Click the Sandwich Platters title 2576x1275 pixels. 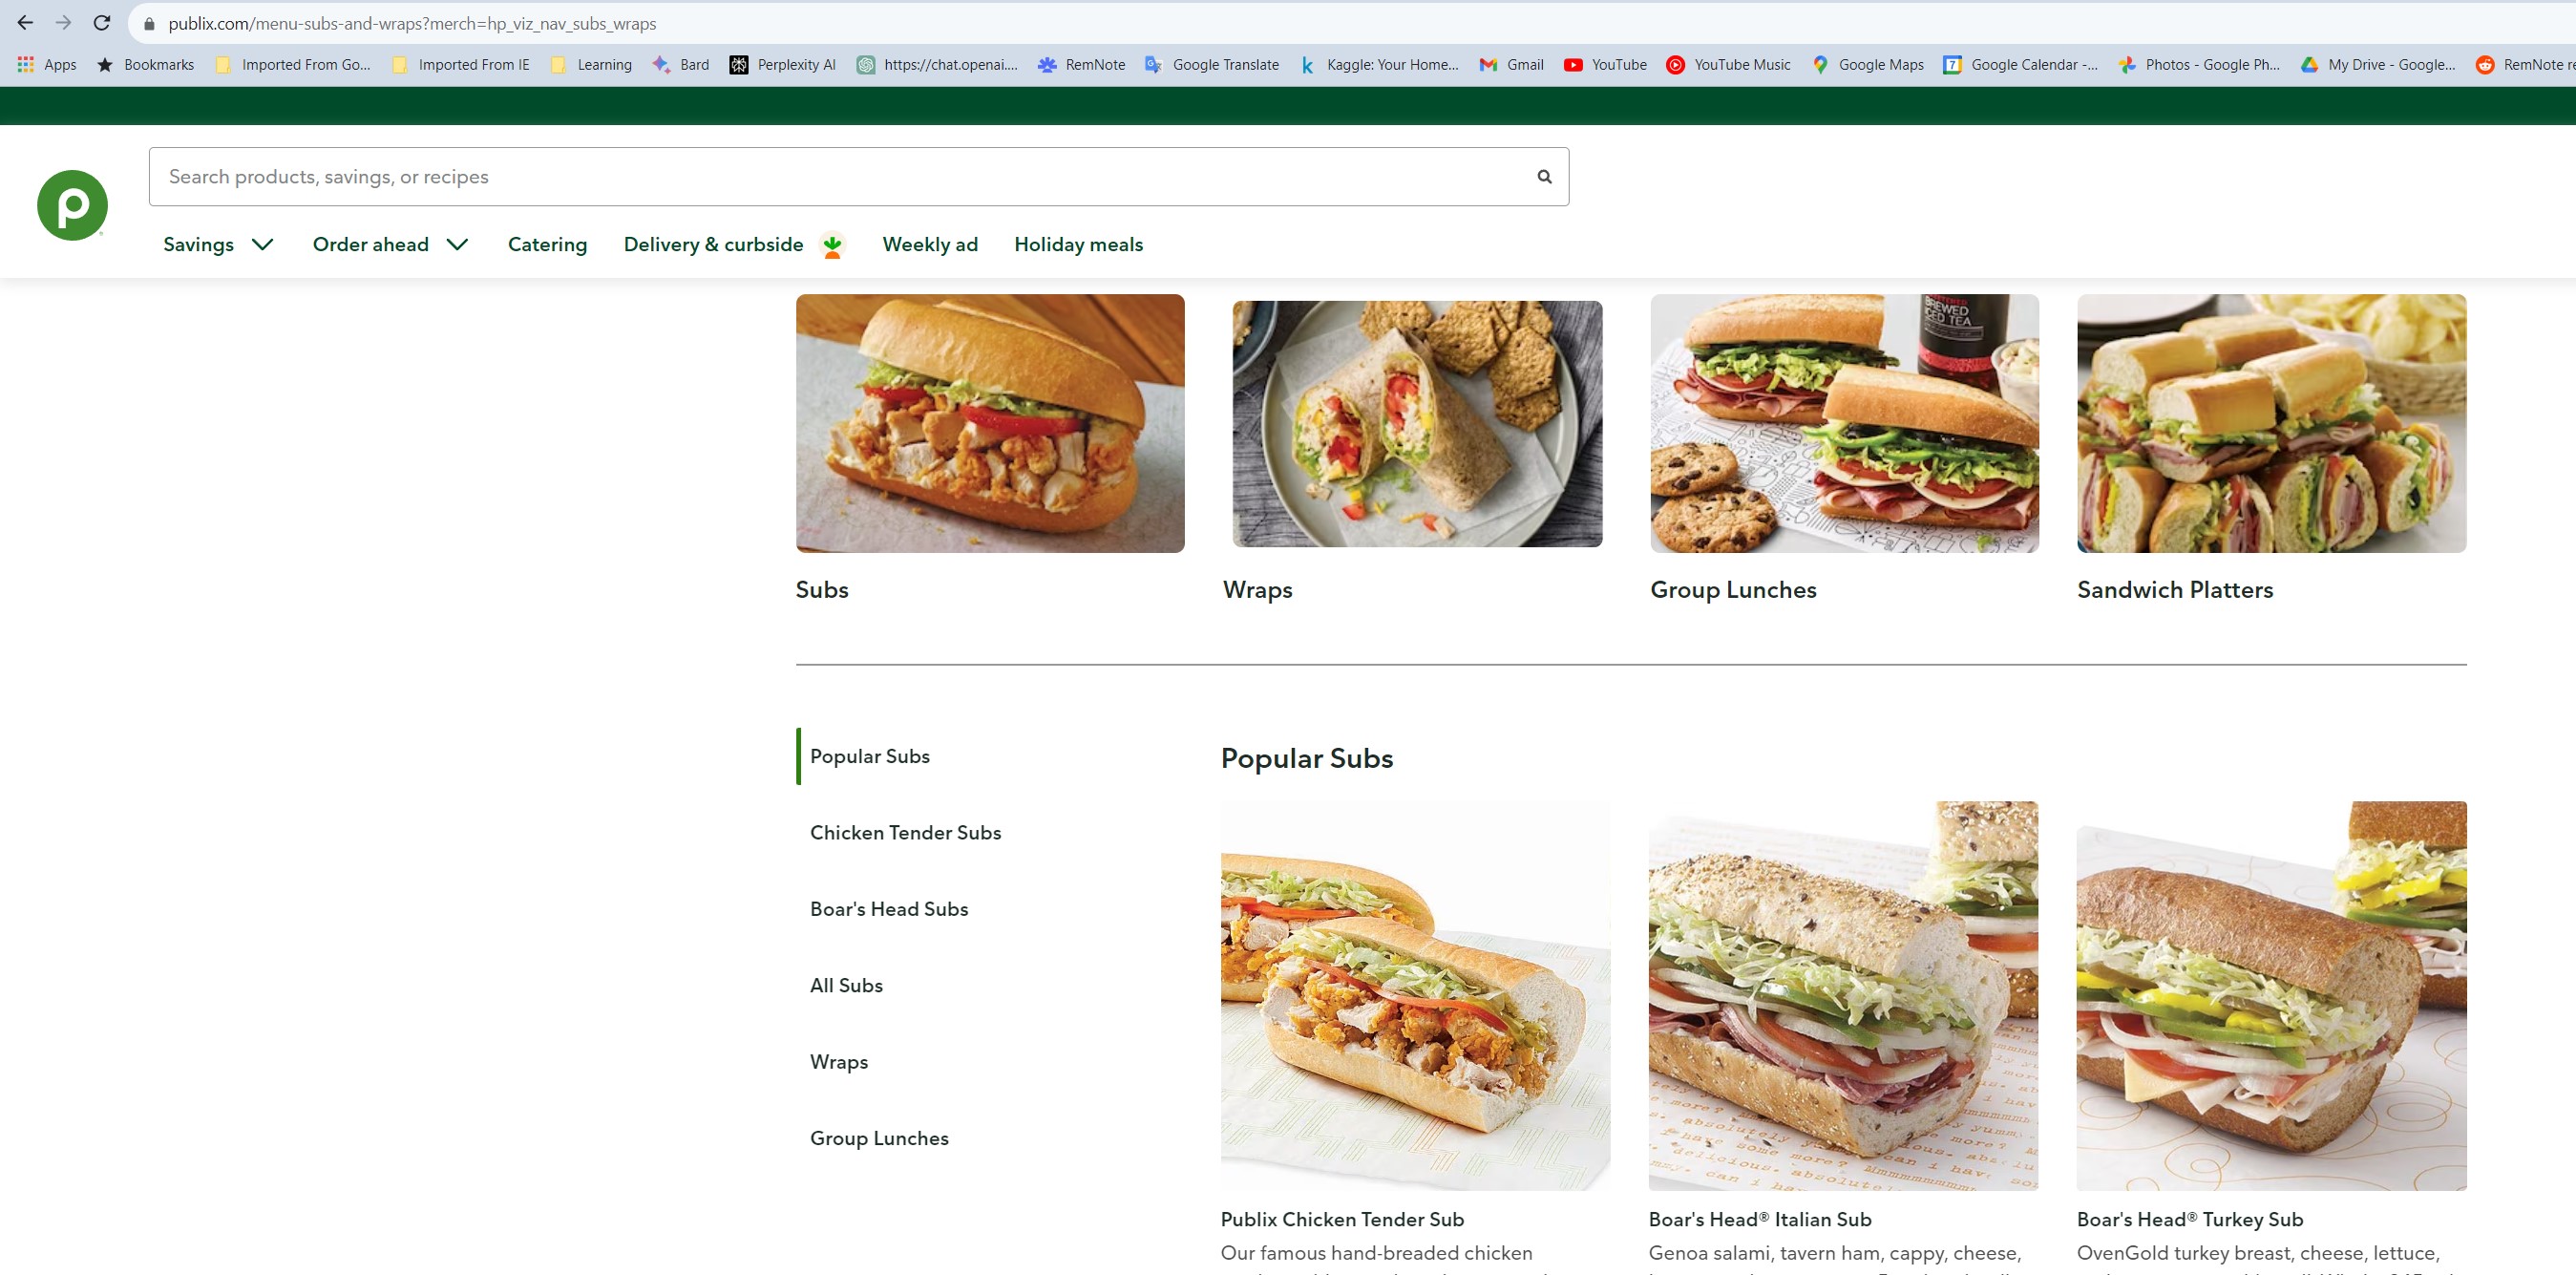(2175, 589)
